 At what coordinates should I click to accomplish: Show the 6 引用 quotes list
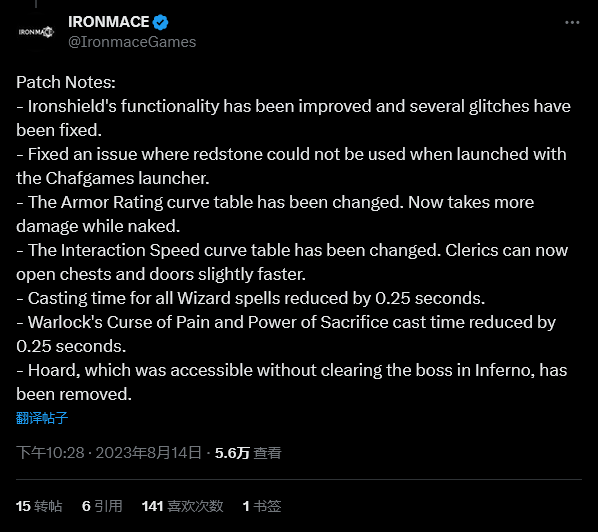coord(102,506)
